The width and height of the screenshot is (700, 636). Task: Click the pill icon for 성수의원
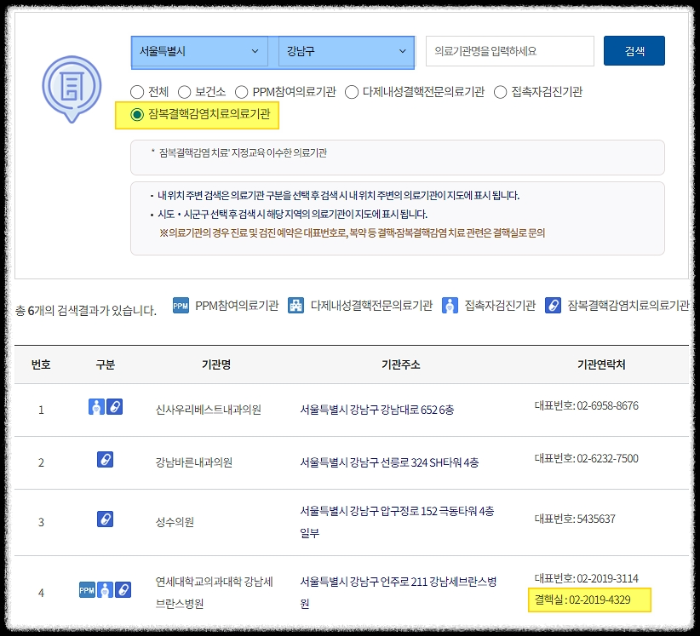(x=105, y=519)
